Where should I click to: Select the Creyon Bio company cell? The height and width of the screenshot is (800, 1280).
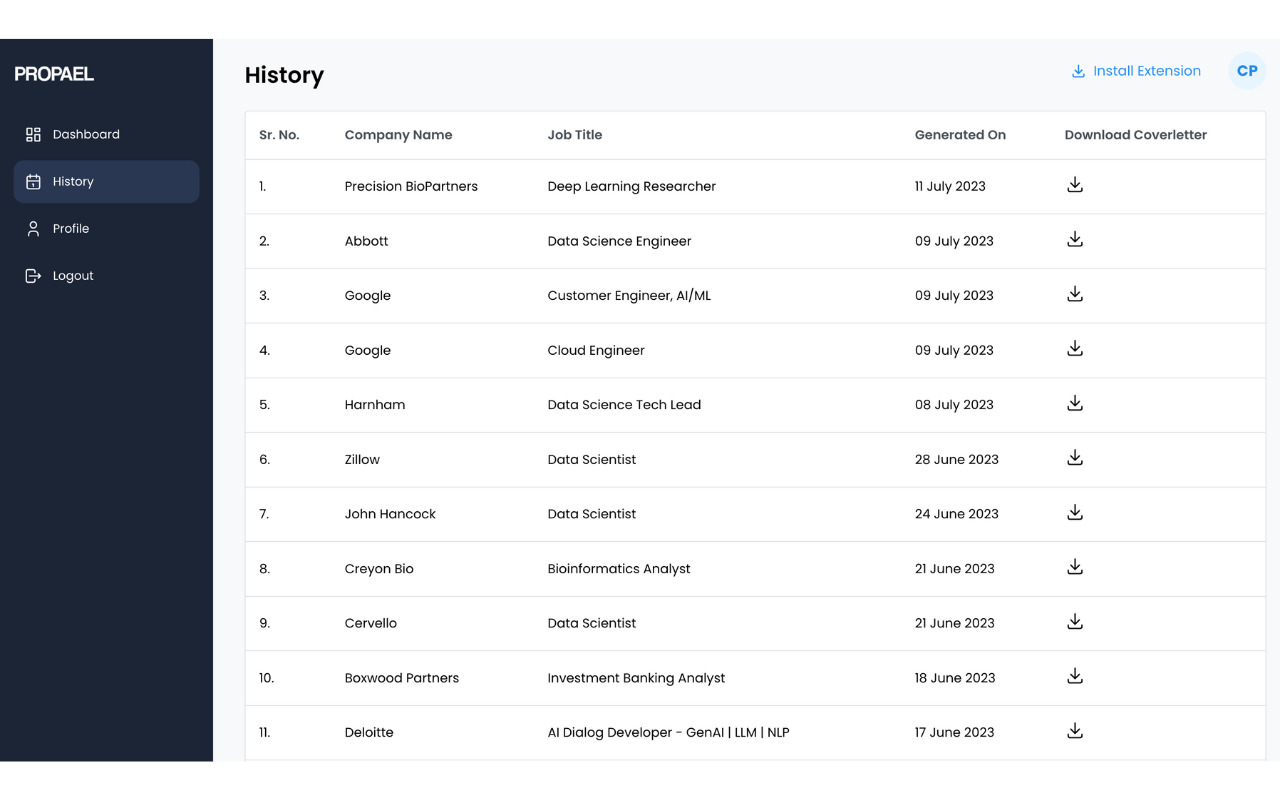tap(379, 569)
